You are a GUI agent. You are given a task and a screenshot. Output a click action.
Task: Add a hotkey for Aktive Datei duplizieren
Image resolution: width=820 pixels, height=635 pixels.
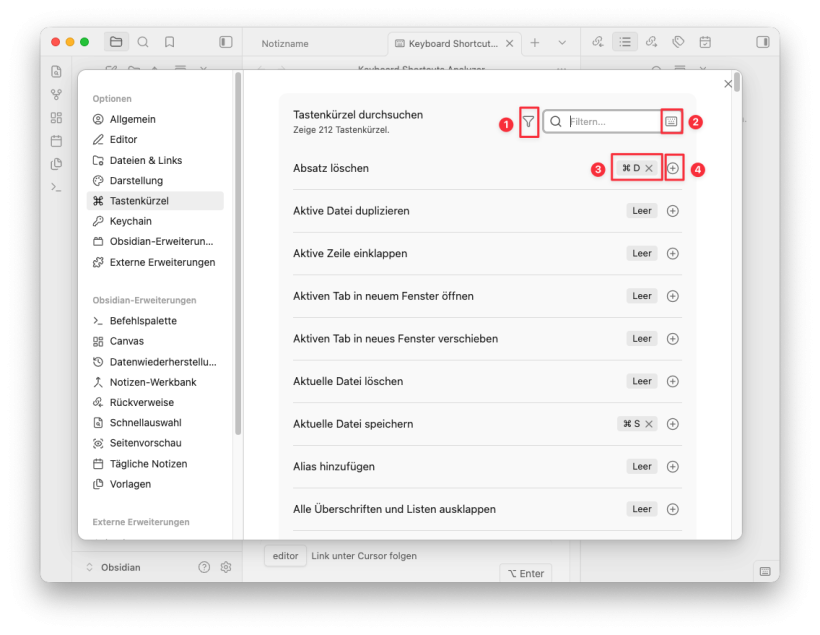click(672, 211)
